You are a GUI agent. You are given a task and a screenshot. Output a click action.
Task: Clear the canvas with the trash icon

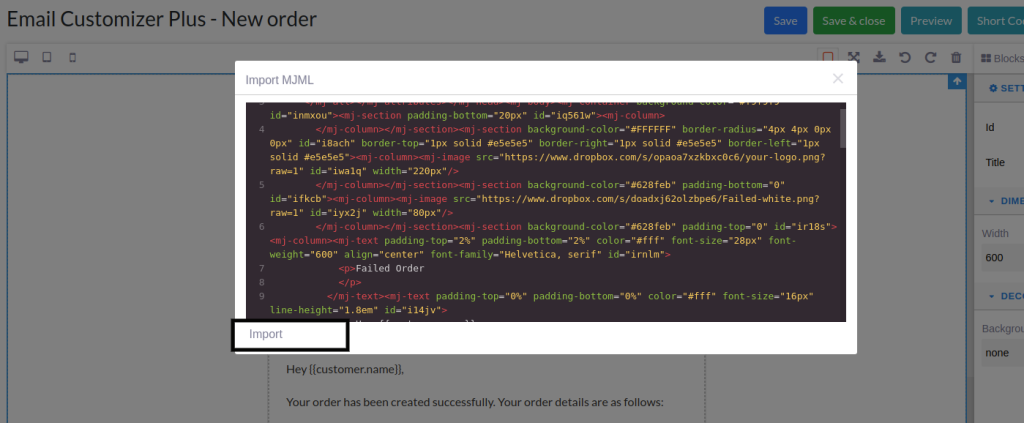coord(956,57)
